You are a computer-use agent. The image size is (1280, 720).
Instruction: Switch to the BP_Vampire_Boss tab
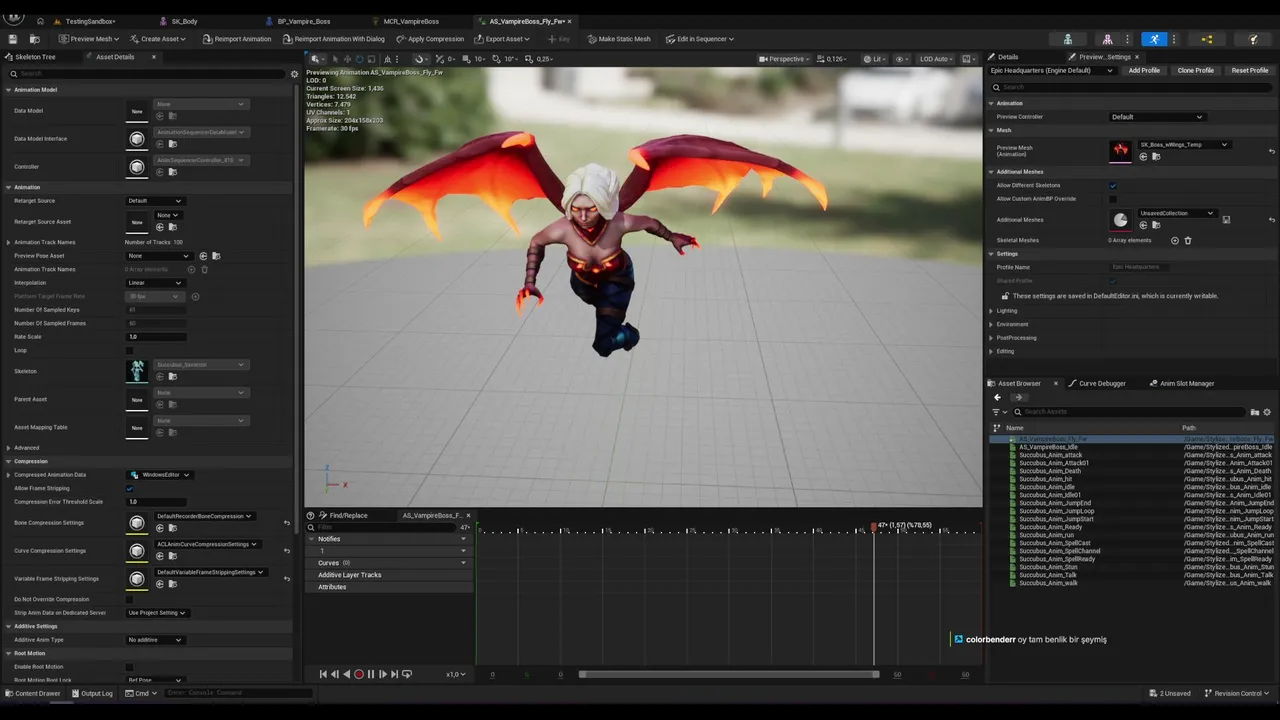tap(303, 21)
